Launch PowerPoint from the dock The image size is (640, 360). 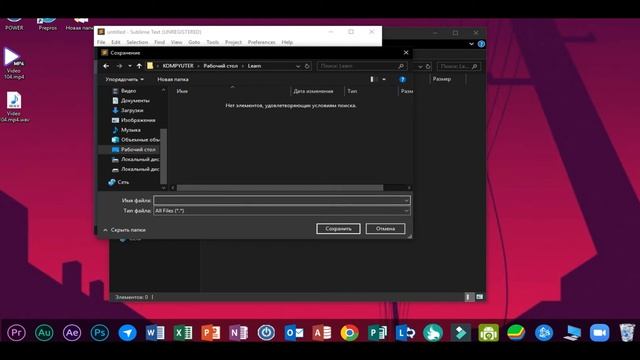[211, 333]
